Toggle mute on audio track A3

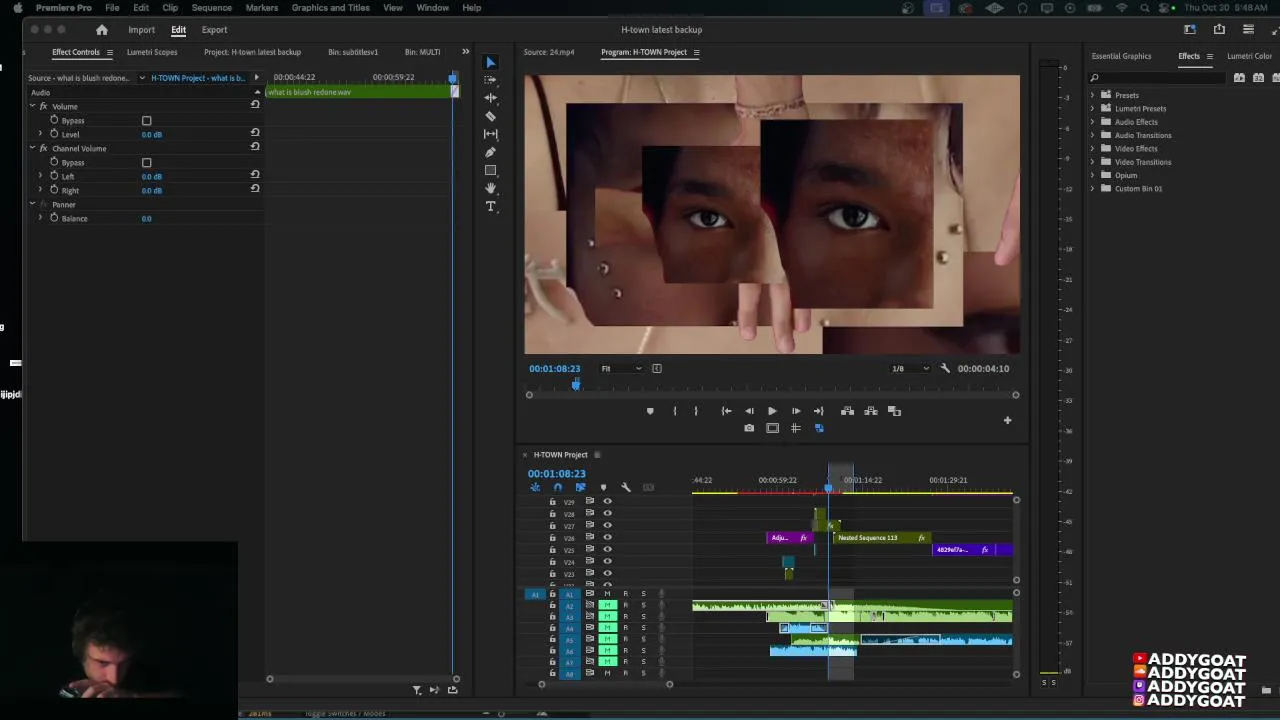[x=607, y=617]
